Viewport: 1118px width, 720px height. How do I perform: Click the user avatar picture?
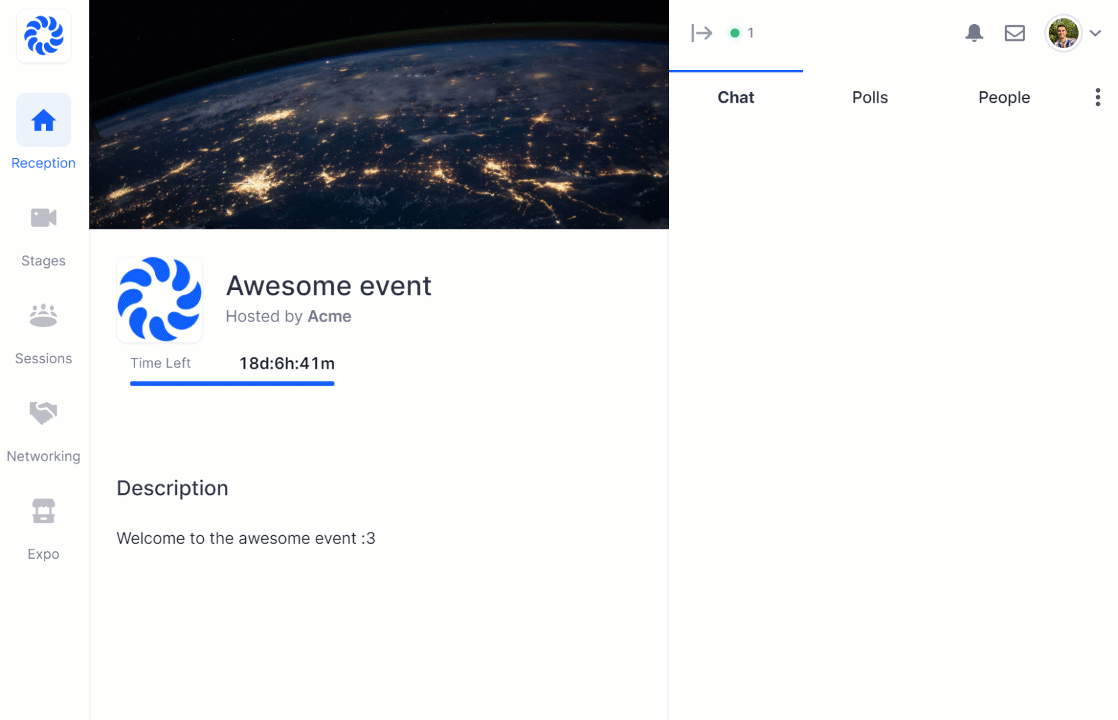1063,33
